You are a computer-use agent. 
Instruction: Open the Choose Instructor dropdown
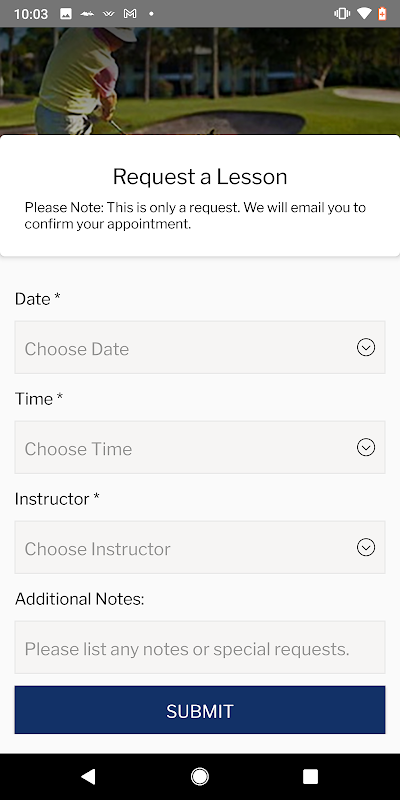tap(200, 547)
